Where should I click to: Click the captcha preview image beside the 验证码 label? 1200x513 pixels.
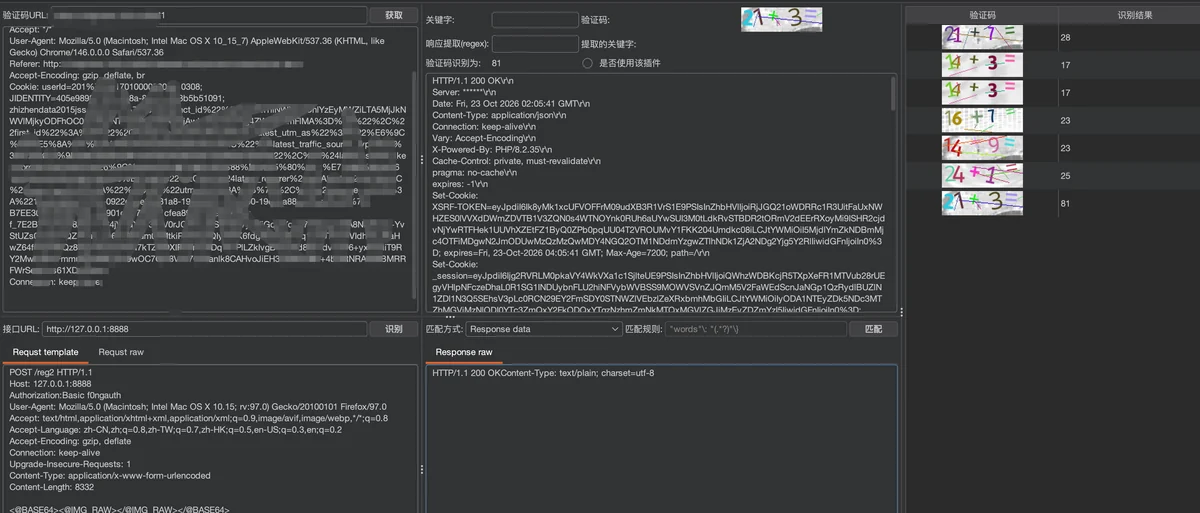coord(781,19)
